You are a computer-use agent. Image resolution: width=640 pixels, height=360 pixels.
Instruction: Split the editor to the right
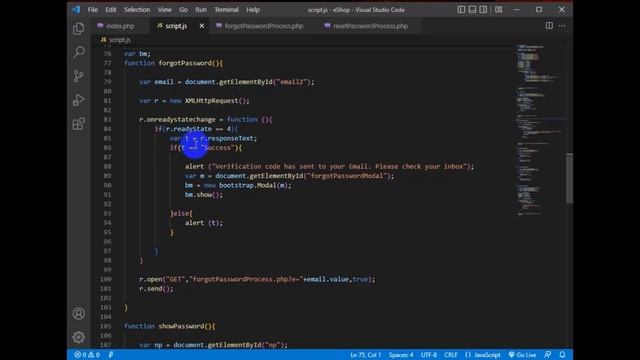click(549, 26)
